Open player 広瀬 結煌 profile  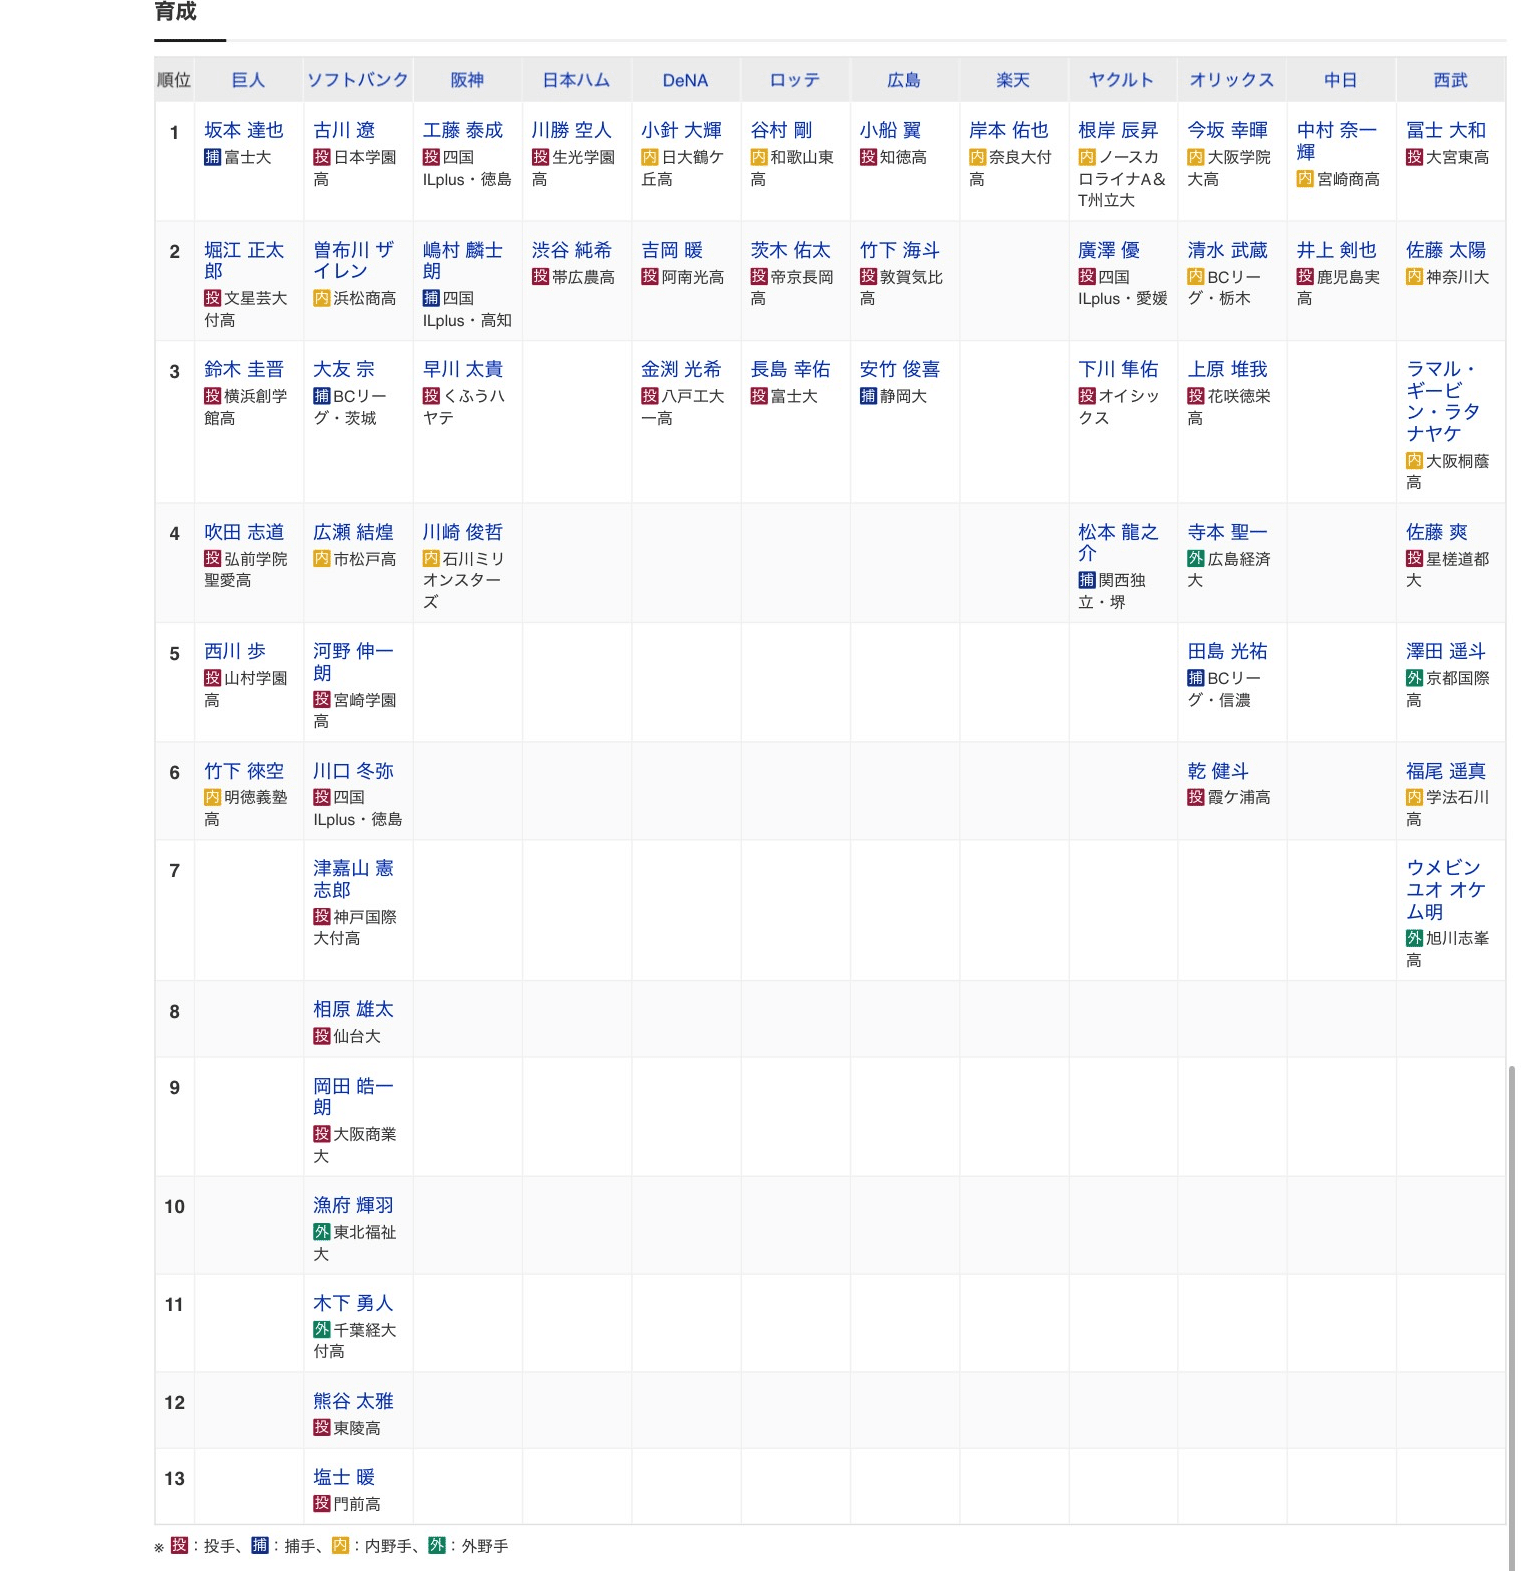(x=353, y=532)
